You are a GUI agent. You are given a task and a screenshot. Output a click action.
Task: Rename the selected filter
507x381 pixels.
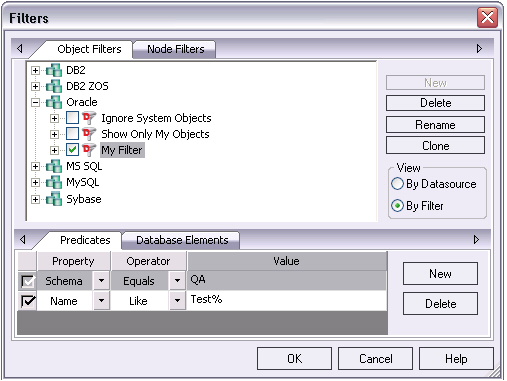[435, 125]
